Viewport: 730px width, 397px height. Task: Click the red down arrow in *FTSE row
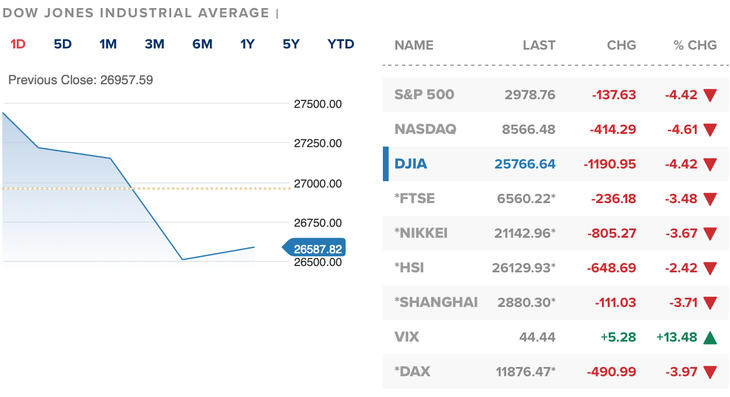(710, 199)
